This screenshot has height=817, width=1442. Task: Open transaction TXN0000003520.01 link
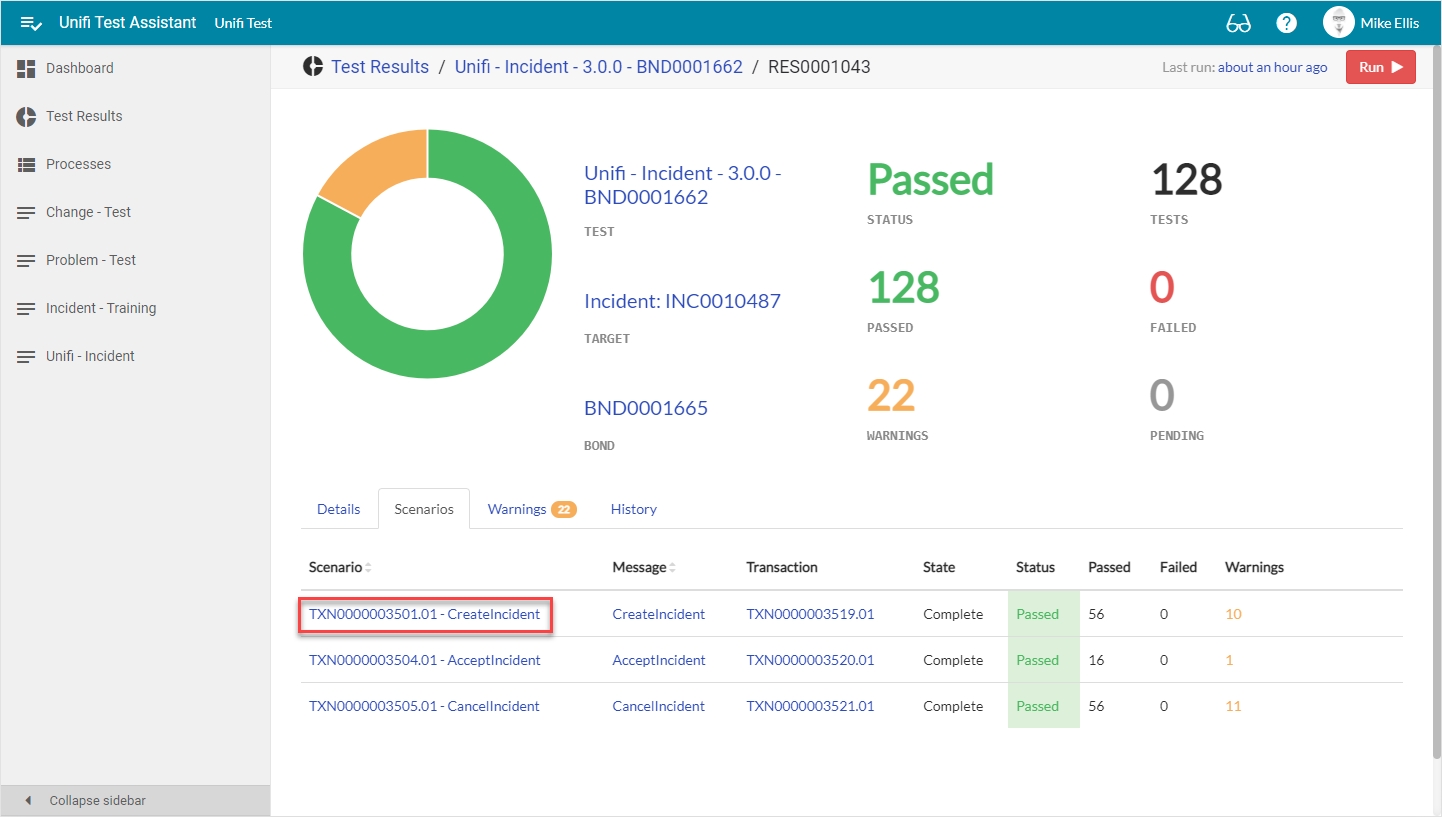(x=810, y=660)
